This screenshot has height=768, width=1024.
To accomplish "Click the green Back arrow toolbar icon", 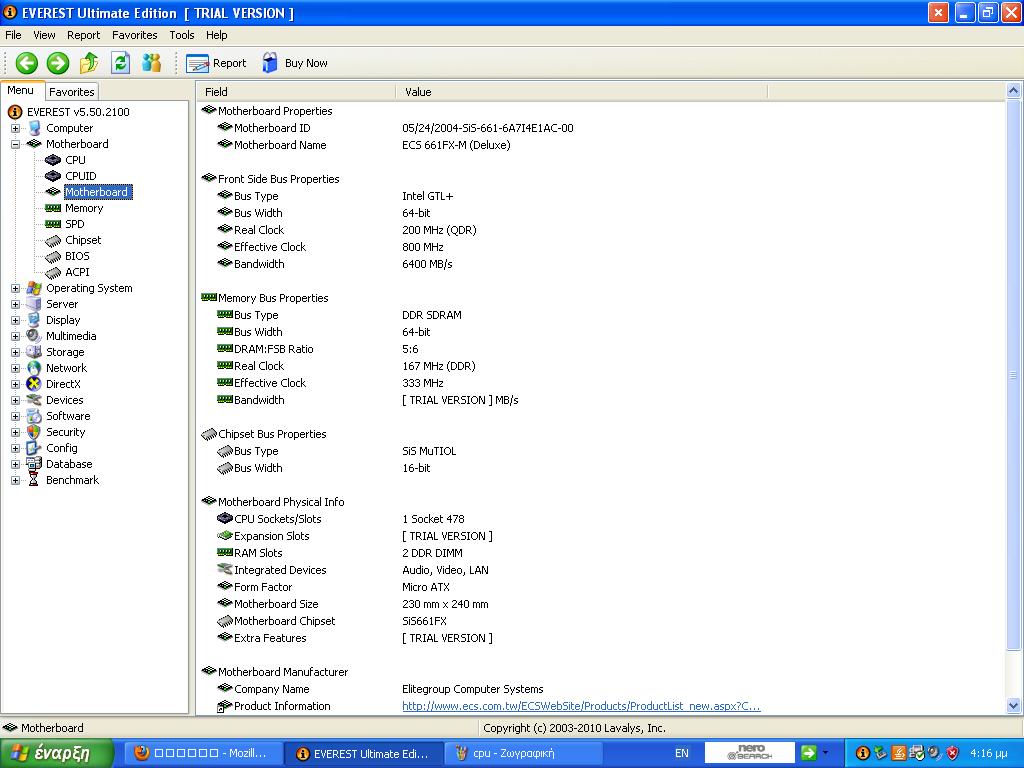I will [27, 63].
